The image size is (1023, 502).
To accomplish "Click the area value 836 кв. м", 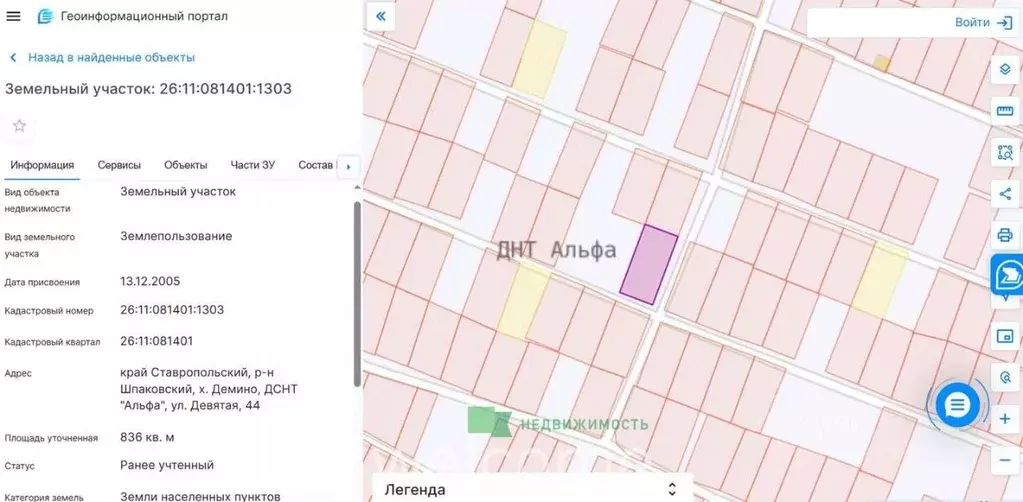I will 147,437.
